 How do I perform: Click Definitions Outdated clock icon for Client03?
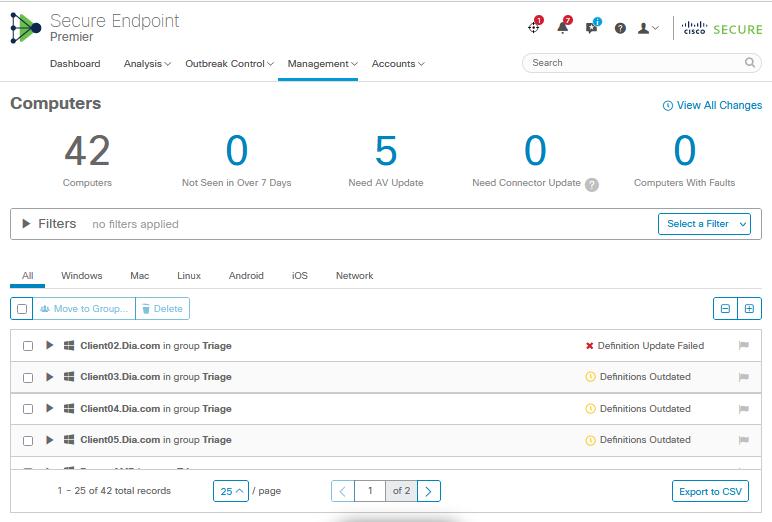pyautogui.click(x=590, y=377)
